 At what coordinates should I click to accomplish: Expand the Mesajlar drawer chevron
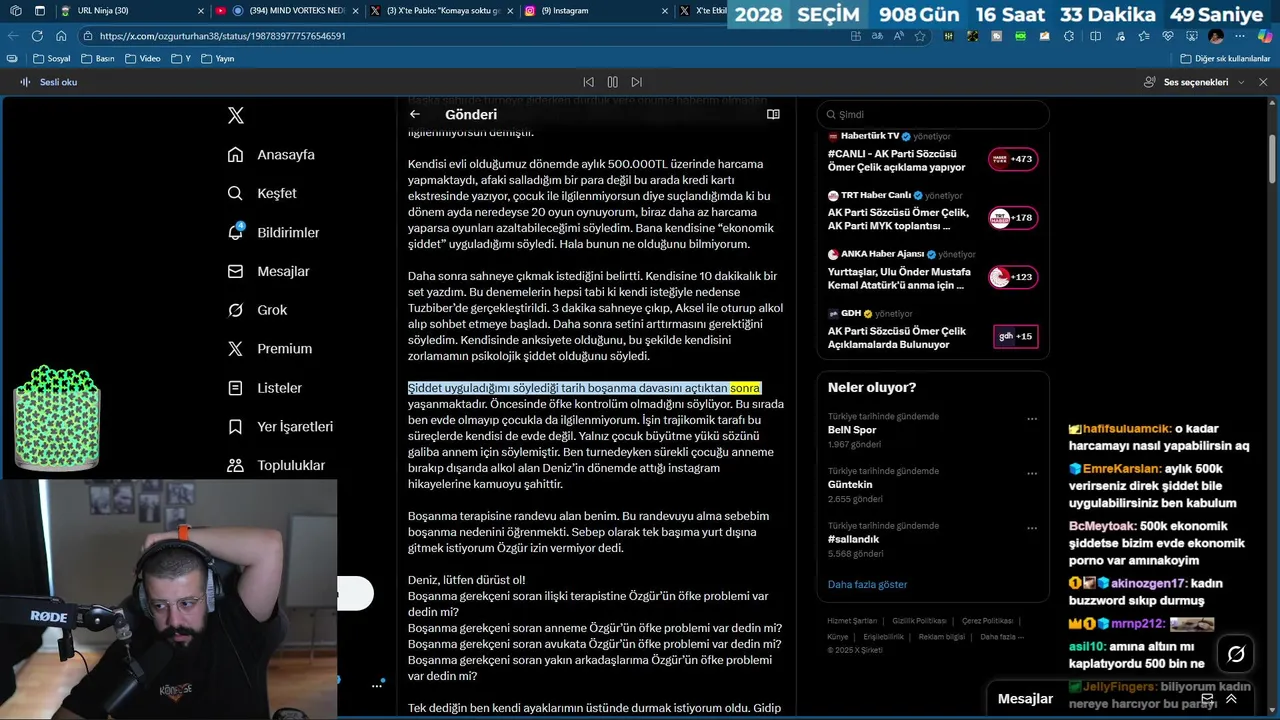pos(1231,699)
